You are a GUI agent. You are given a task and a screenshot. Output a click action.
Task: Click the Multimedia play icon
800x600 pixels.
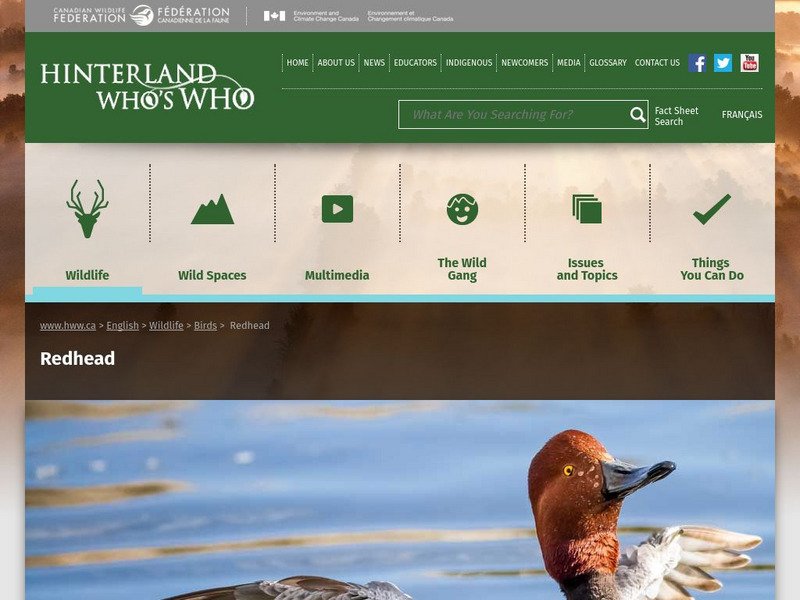tap(337, 209)
